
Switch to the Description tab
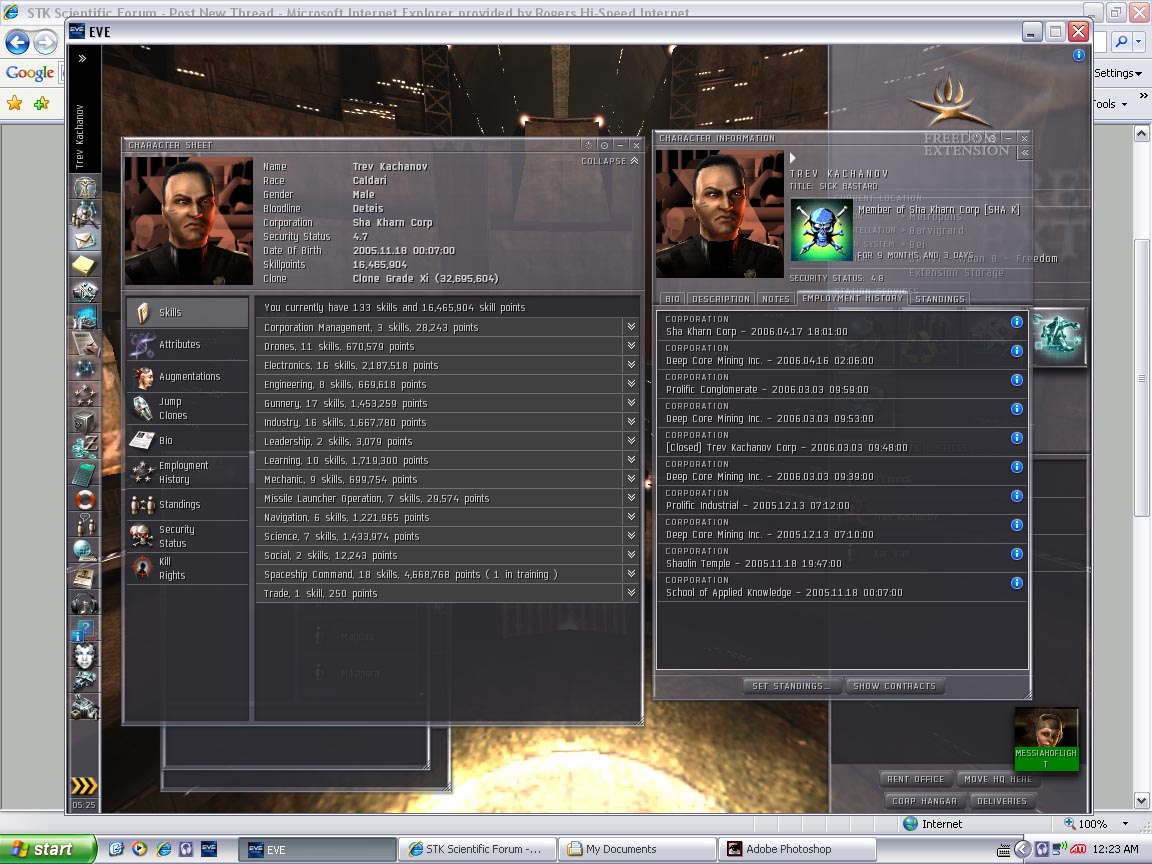click(721, 299)
